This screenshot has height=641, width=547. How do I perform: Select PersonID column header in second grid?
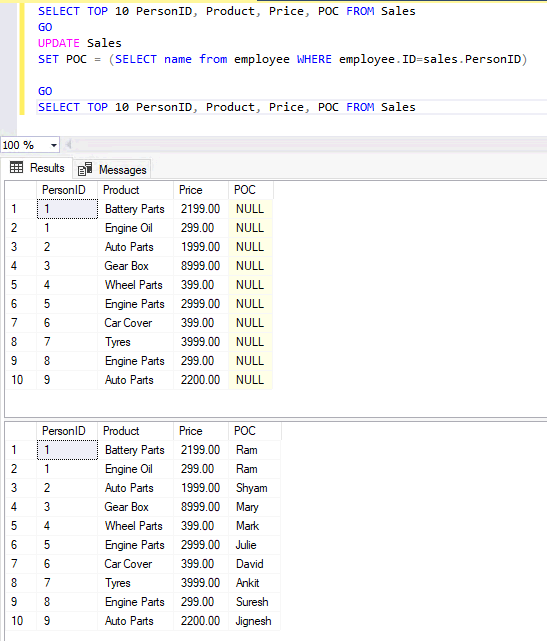67,431
